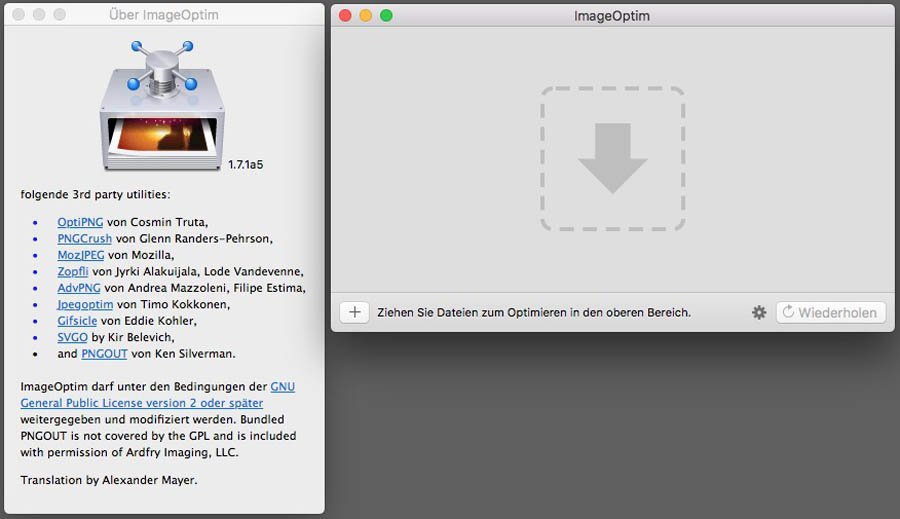This screenshot has height=519, width=900.
Task: Open the SVGO link
Action: click(x=72, y=338)
